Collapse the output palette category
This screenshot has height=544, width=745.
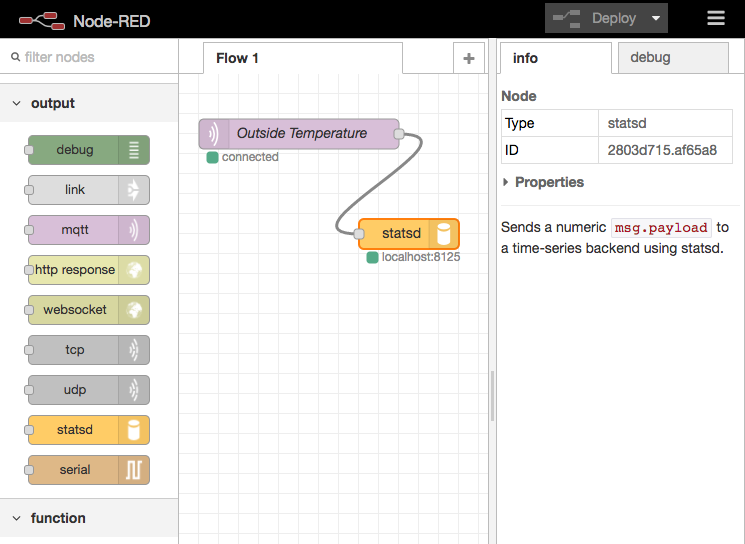89,103
